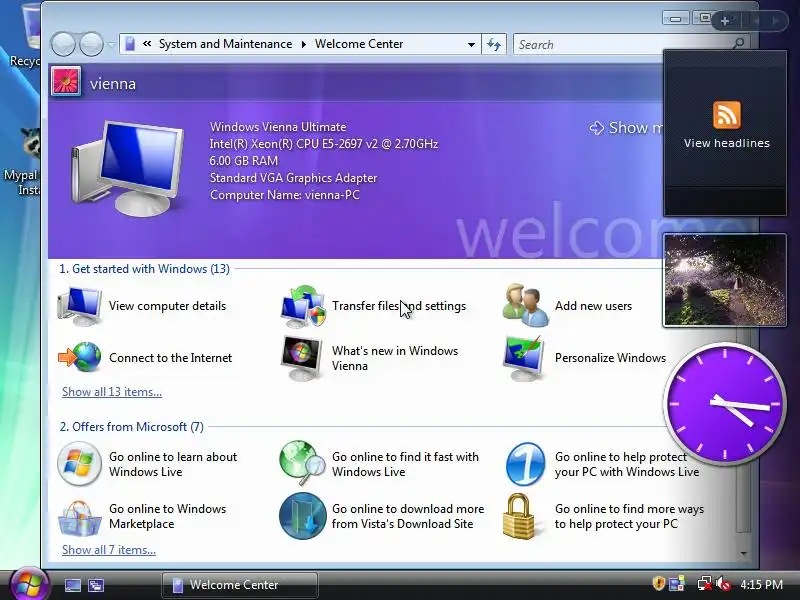This screenshot has height=600, width=800.
Task: Click the Sidebar next gadgets arrow
Action: point(776,21)
